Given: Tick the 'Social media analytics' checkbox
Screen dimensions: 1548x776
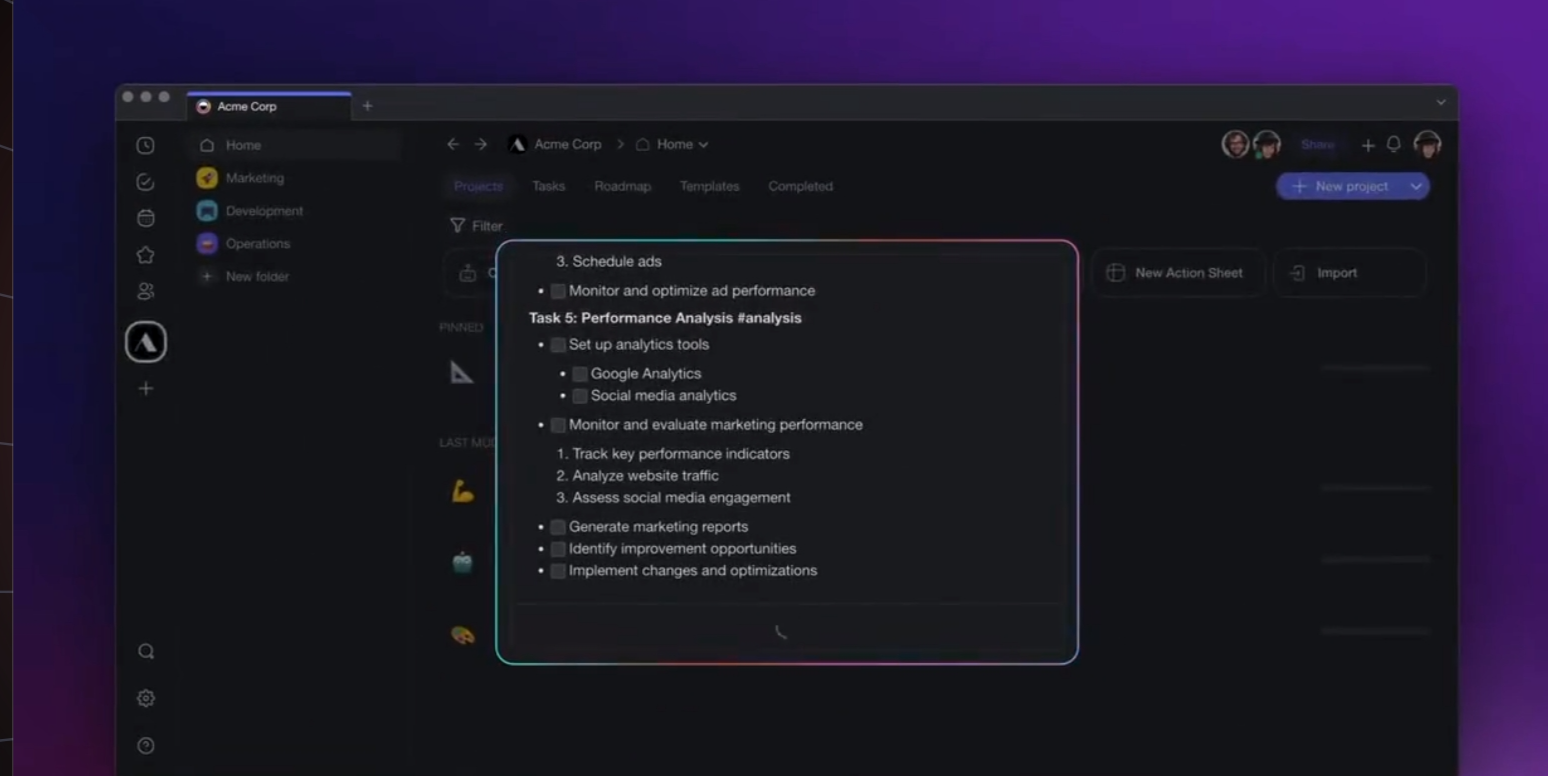Looking at the screenshot, I should [580, 396].
